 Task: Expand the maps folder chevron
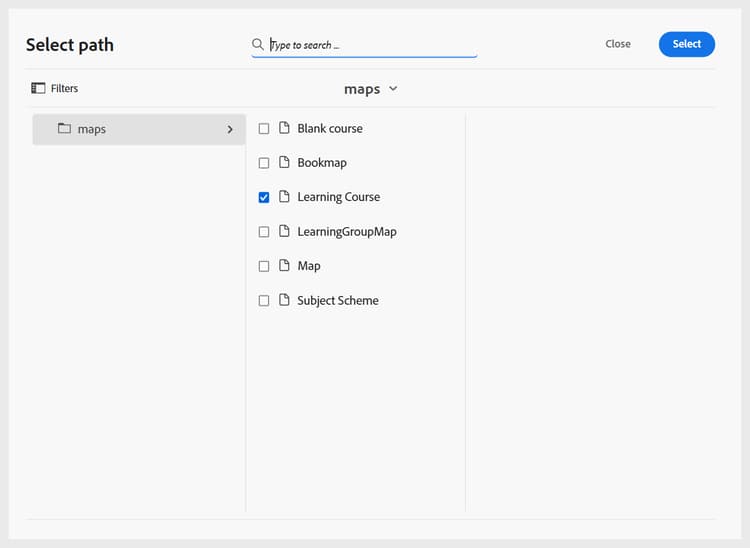(230, 129)
